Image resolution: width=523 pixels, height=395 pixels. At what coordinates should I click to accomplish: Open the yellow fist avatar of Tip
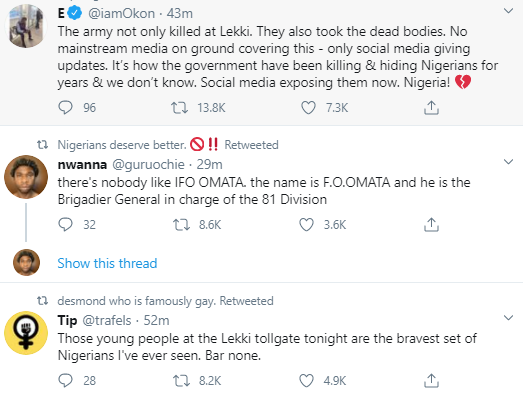[26, 333]
